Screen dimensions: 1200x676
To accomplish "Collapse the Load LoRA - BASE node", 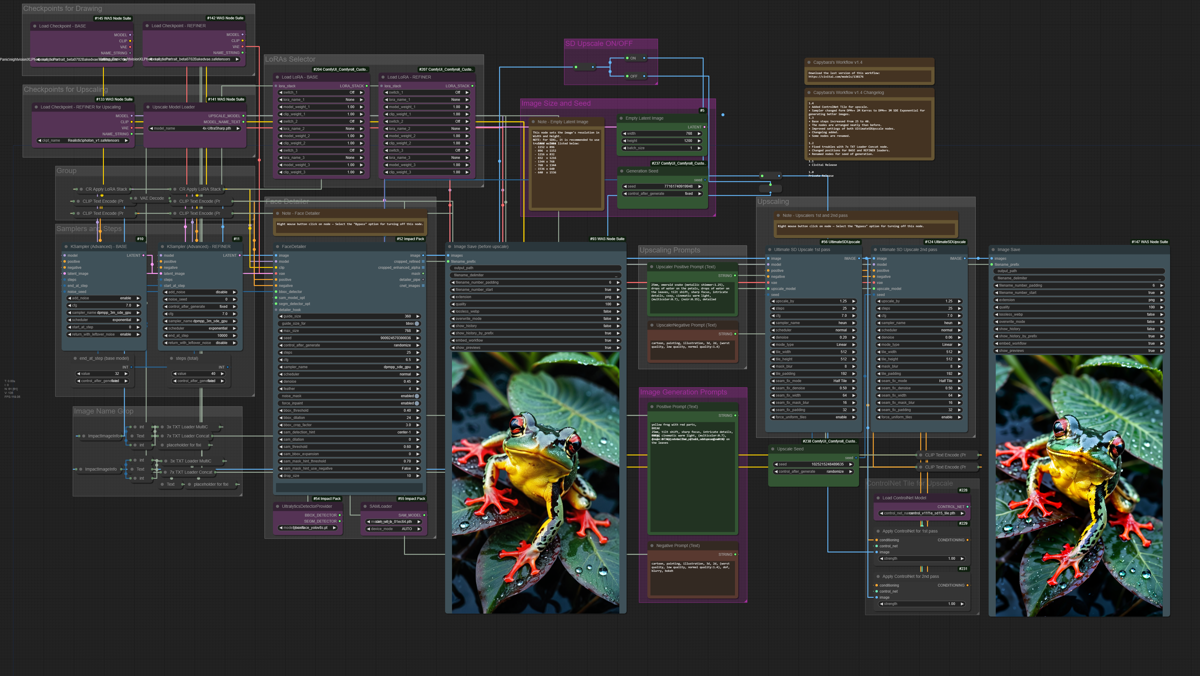I will click(x=278, y=77).
